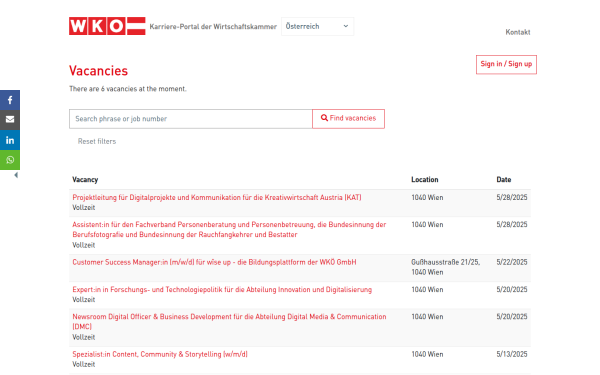Share page on LinkedIn icon

click(x=10, y=140)
